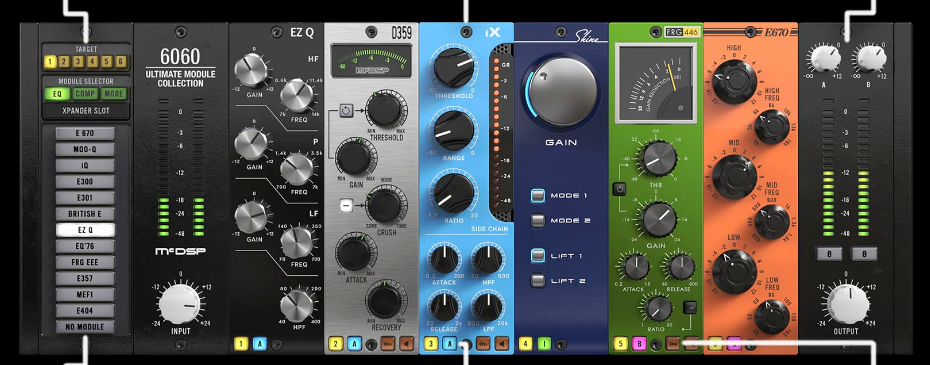Screen dimensions: 930x365
Task: Click the yellow slot 3 number on iX
Action: coord(431,344)
